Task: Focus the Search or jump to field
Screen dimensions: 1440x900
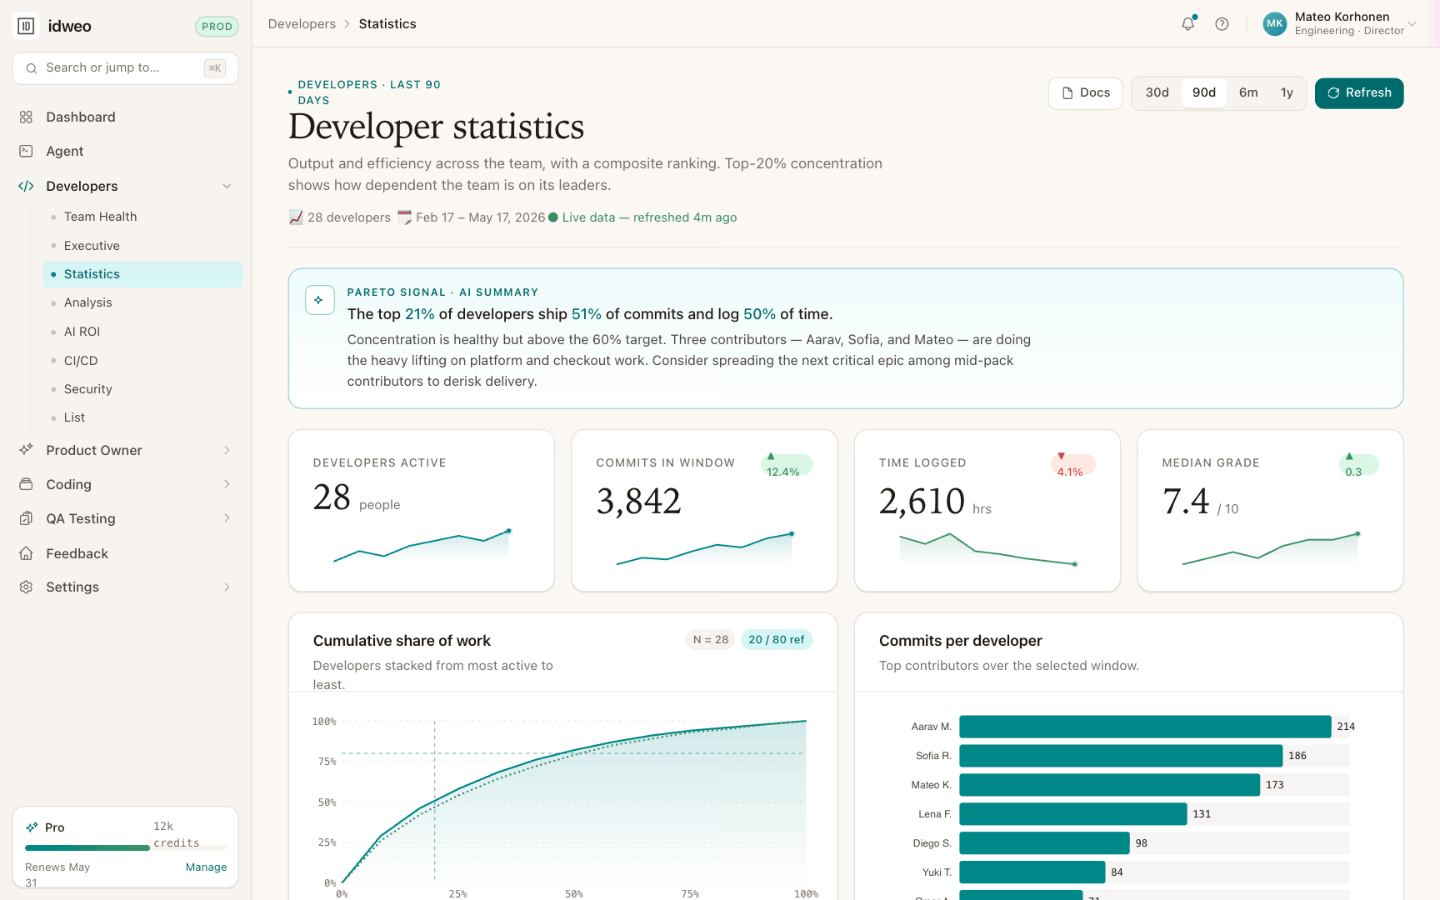Action: [125, 68]
